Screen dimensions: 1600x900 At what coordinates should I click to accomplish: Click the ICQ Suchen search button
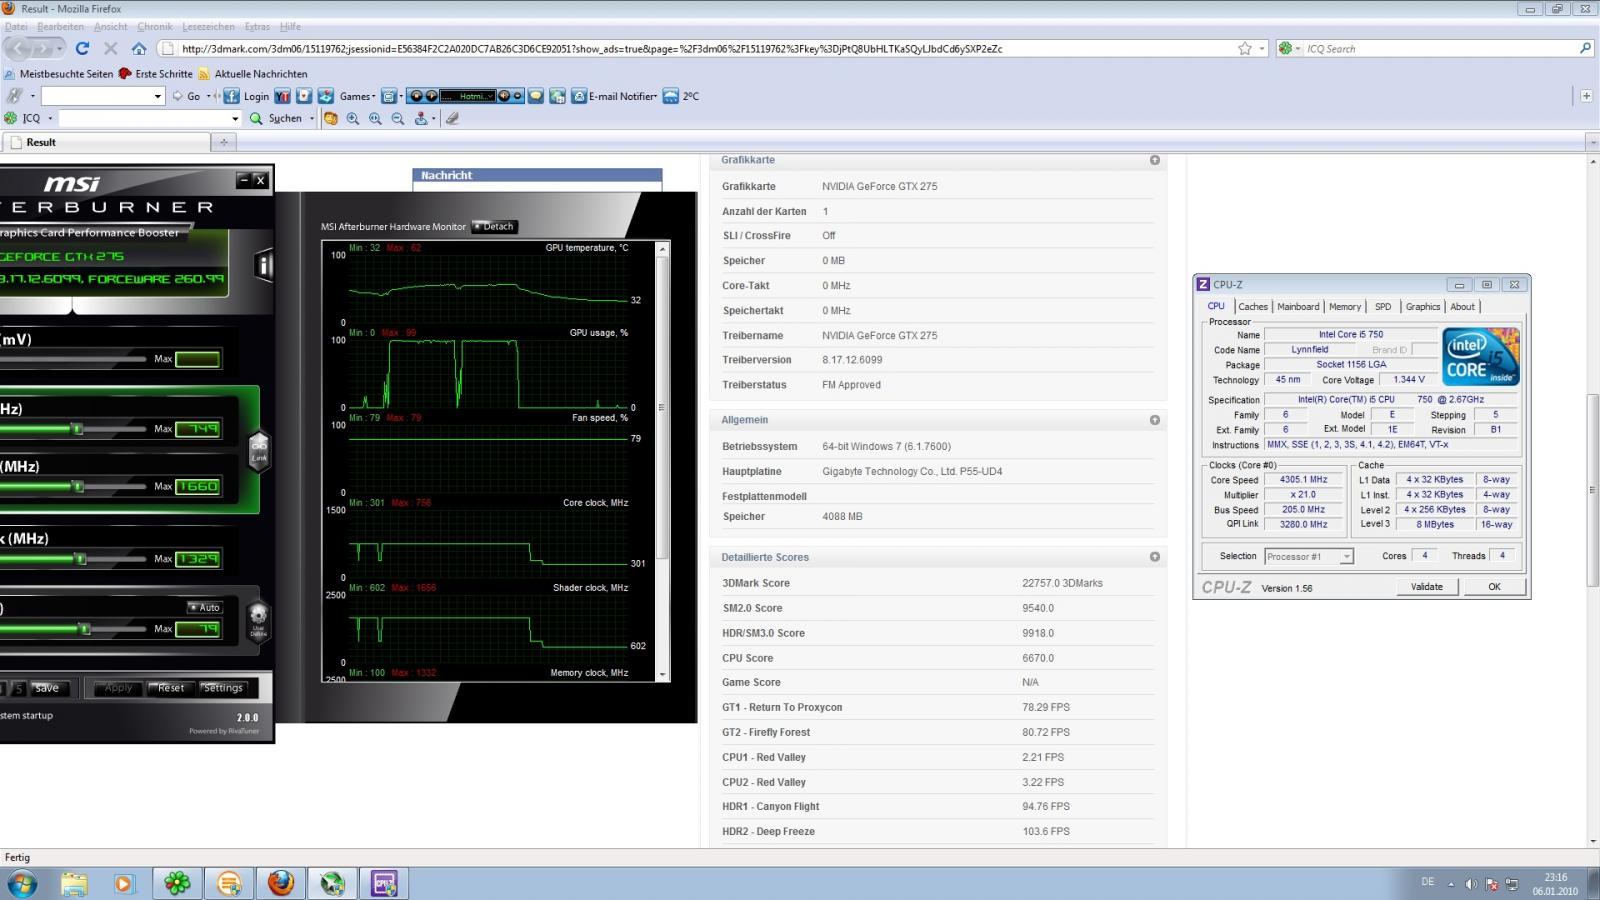277,118
